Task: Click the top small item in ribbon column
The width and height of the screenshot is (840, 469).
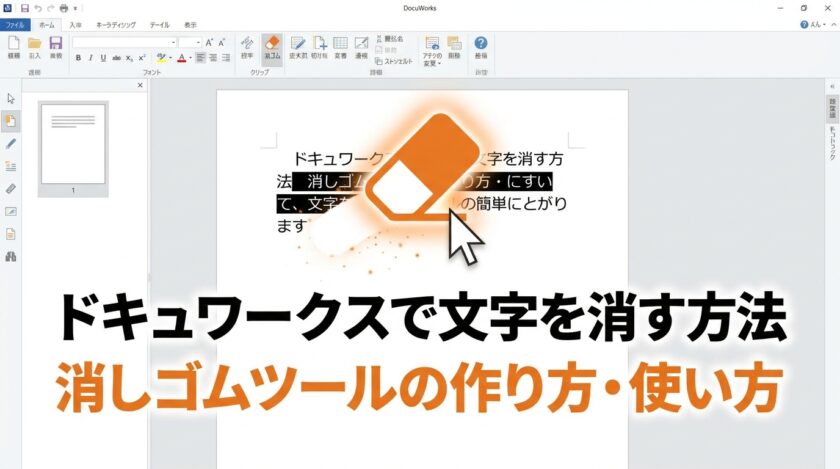Action: click(389, 39)
